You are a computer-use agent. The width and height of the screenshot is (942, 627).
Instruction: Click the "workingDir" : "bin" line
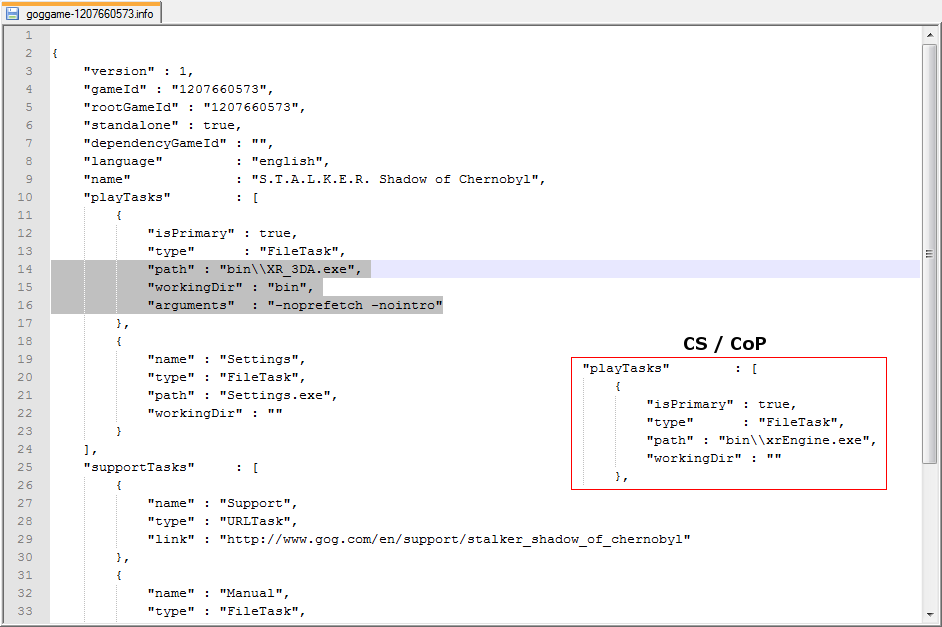pos(231,287)
